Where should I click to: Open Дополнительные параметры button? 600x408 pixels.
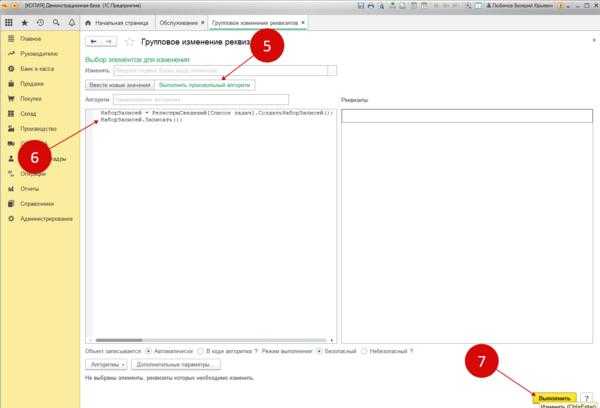pos(176,365)
